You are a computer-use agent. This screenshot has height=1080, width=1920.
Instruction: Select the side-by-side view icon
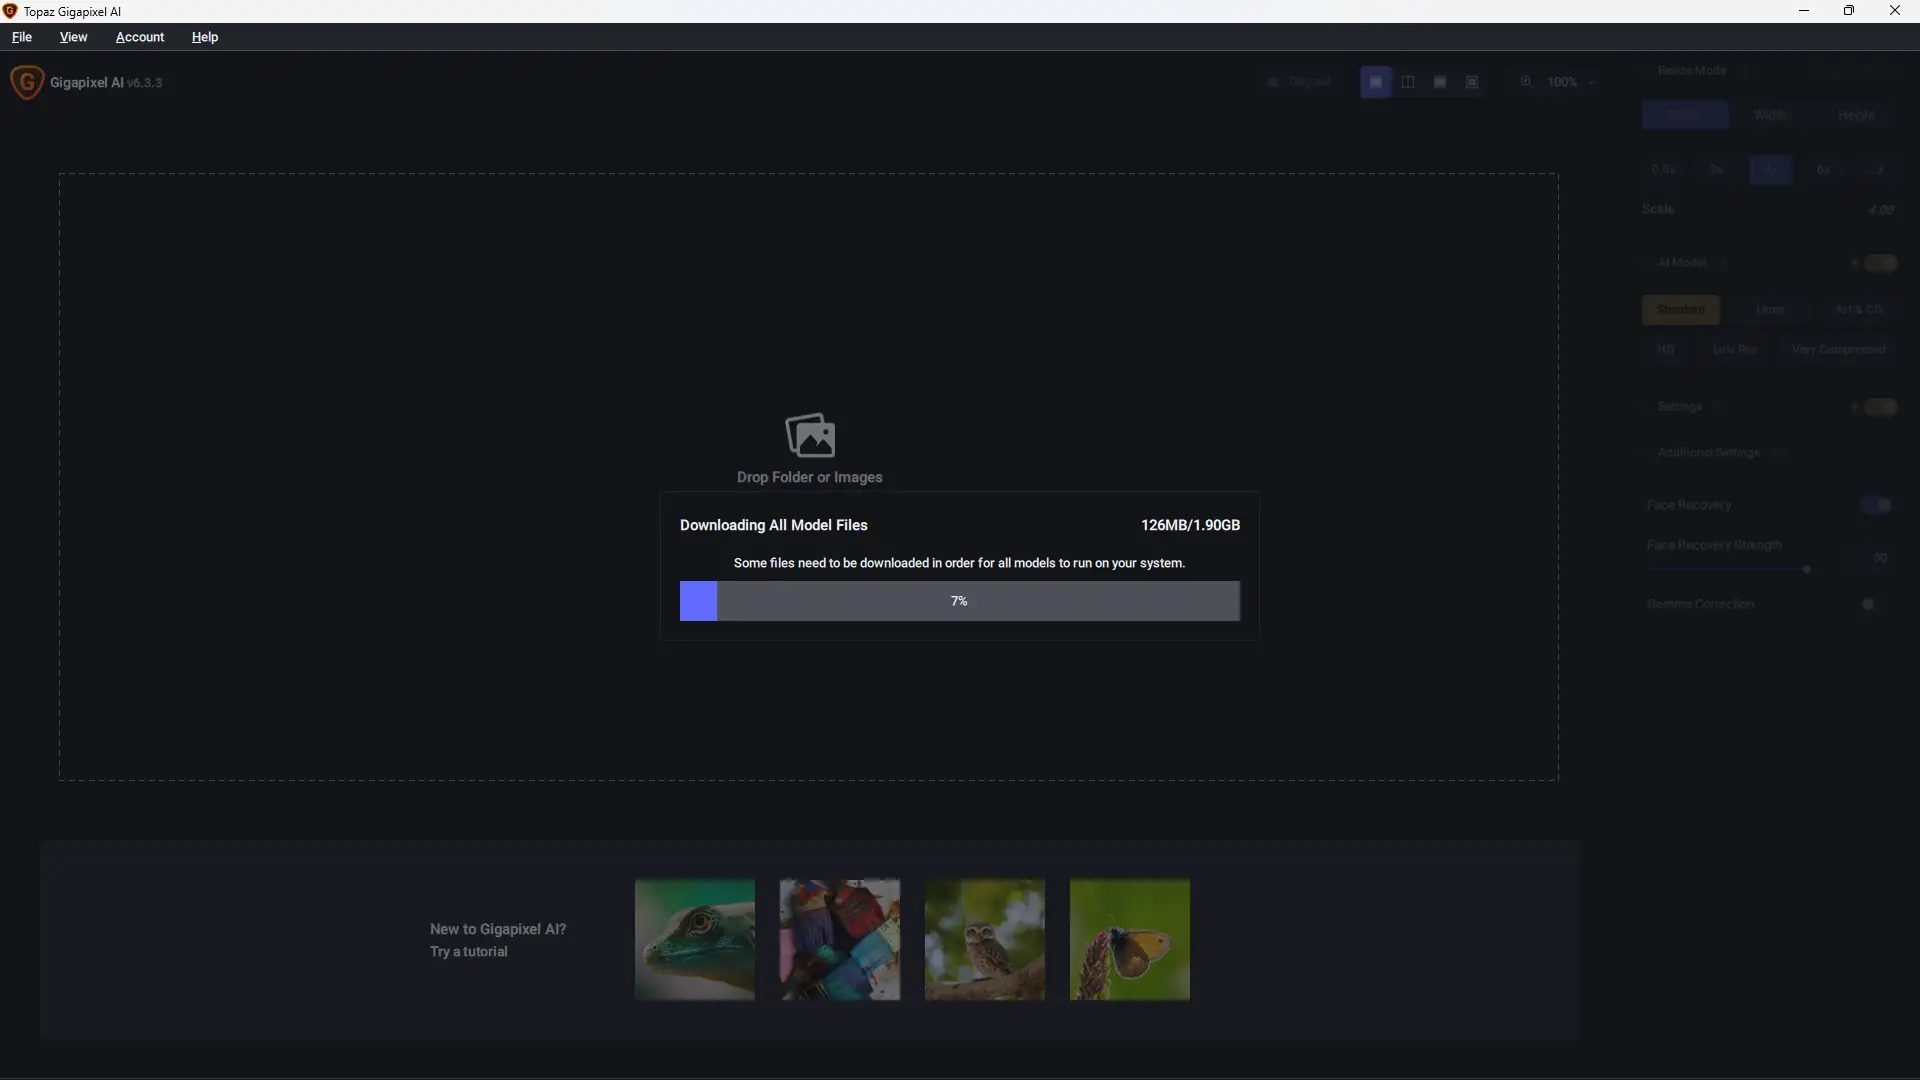coord(1440,82)
